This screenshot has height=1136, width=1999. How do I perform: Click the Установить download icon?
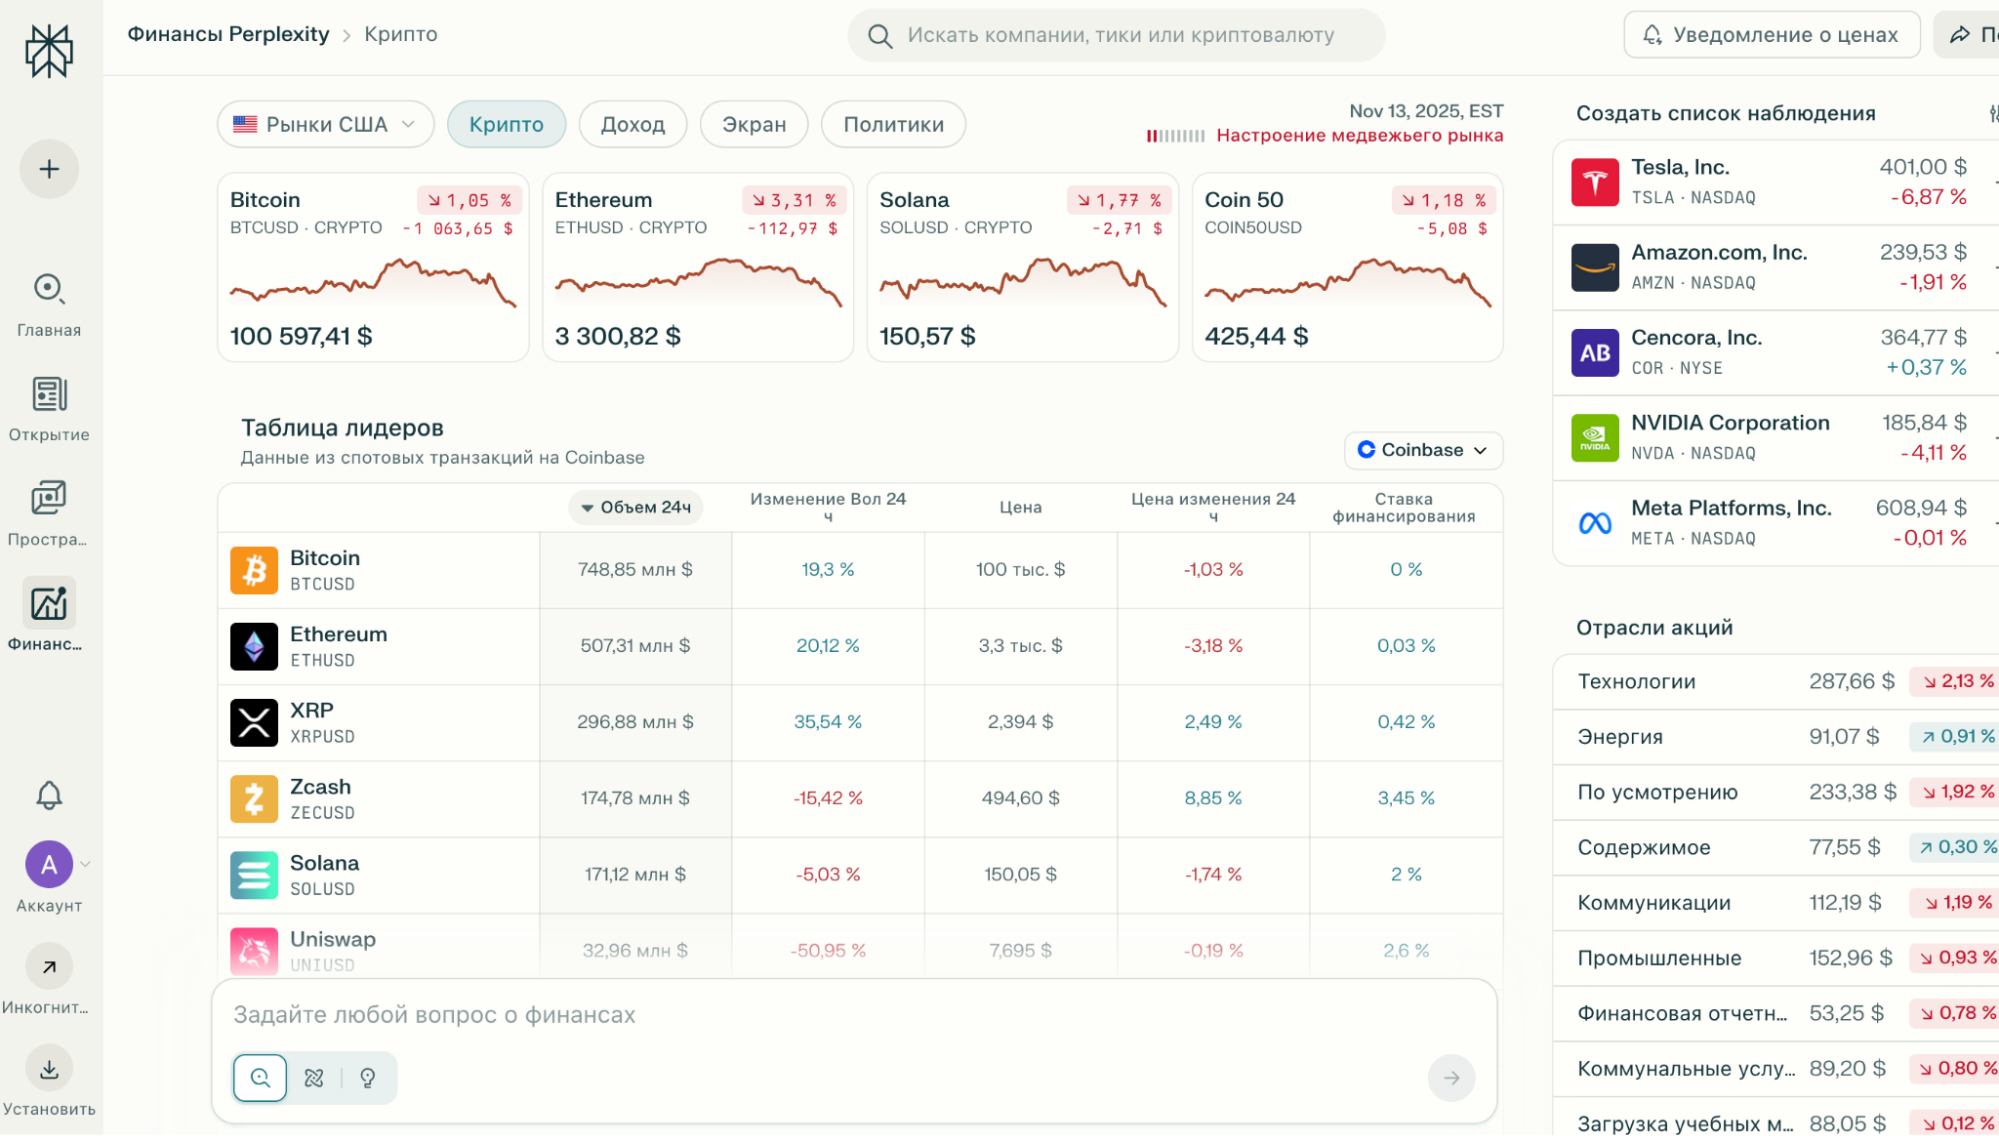point(49,1069)
